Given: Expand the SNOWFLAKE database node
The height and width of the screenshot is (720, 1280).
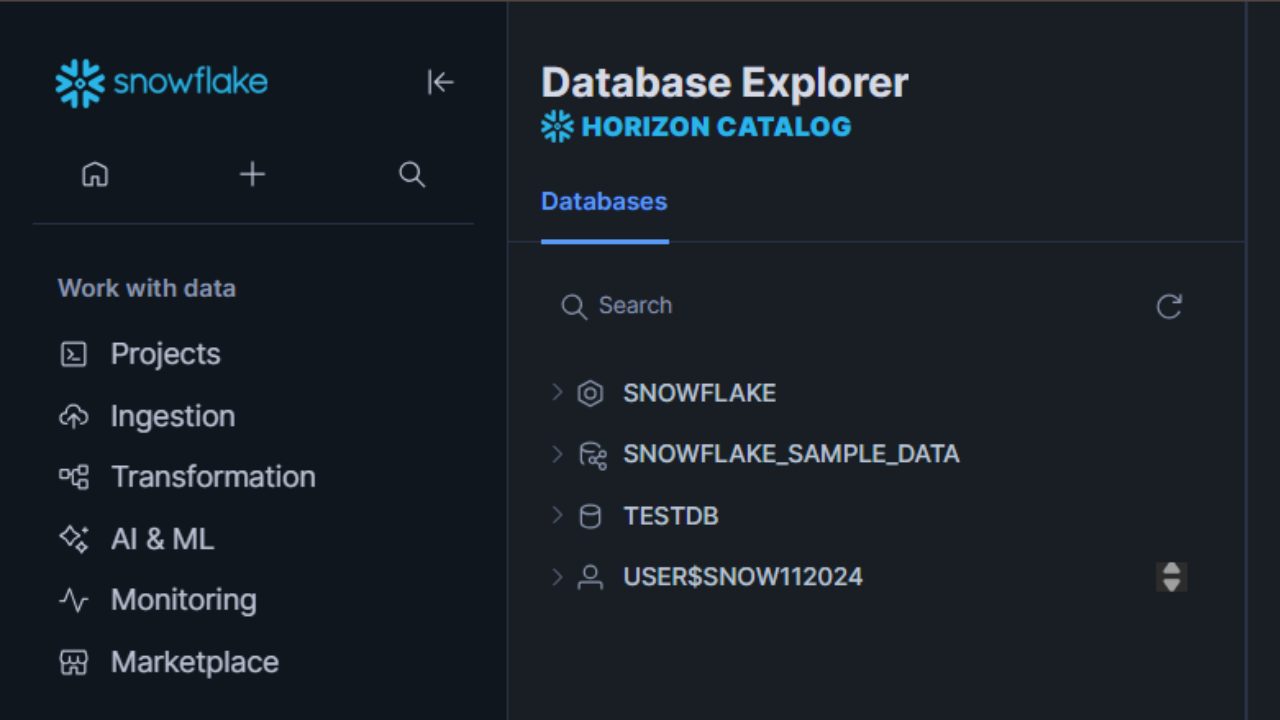Looking at the screenshot, I should pos(558,393).
